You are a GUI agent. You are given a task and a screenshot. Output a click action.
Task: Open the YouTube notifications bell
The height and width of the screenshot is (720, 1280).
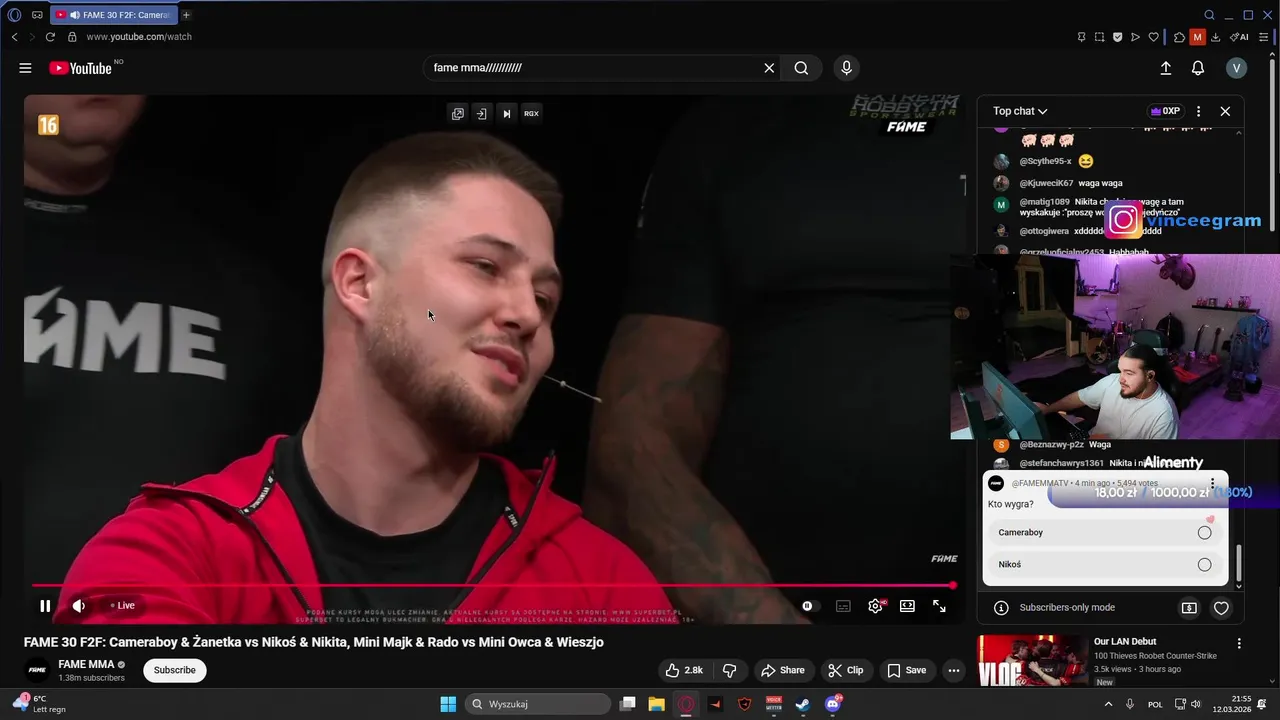tap(1198, 68)
